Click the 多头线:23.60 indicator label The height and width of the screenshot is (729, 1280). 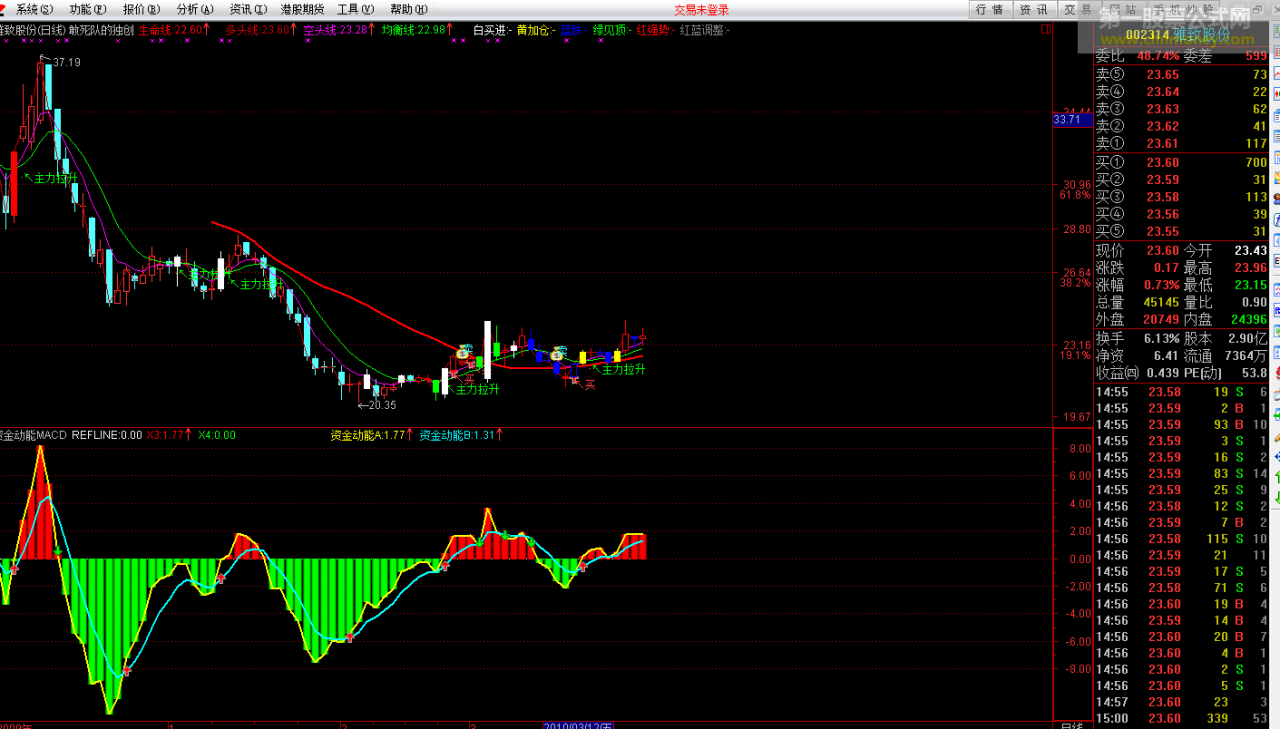click(x=260, y=30)
